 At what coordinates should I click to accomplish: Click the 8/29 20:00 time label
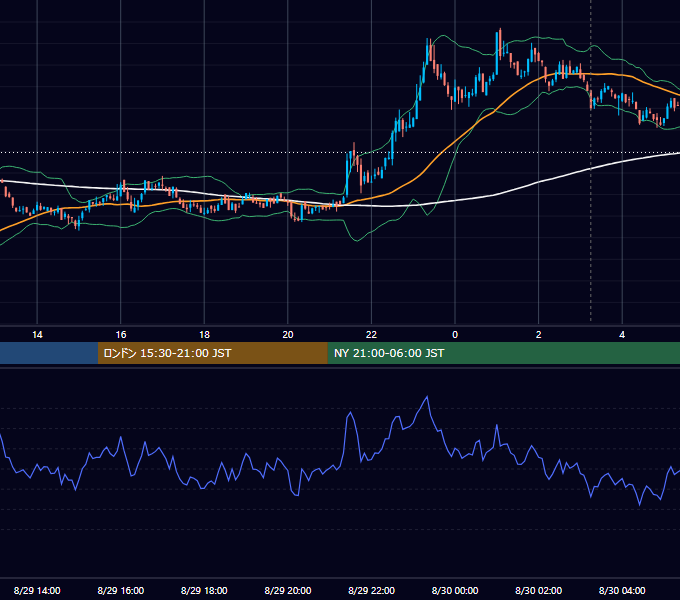288,590
